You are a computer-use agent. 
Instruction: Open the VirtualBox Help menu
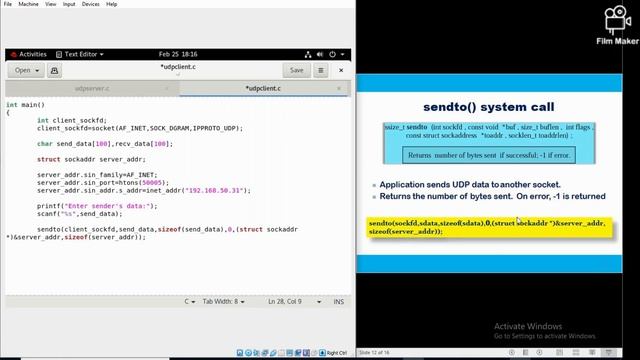pyautogui.click(x=111, y=4)
